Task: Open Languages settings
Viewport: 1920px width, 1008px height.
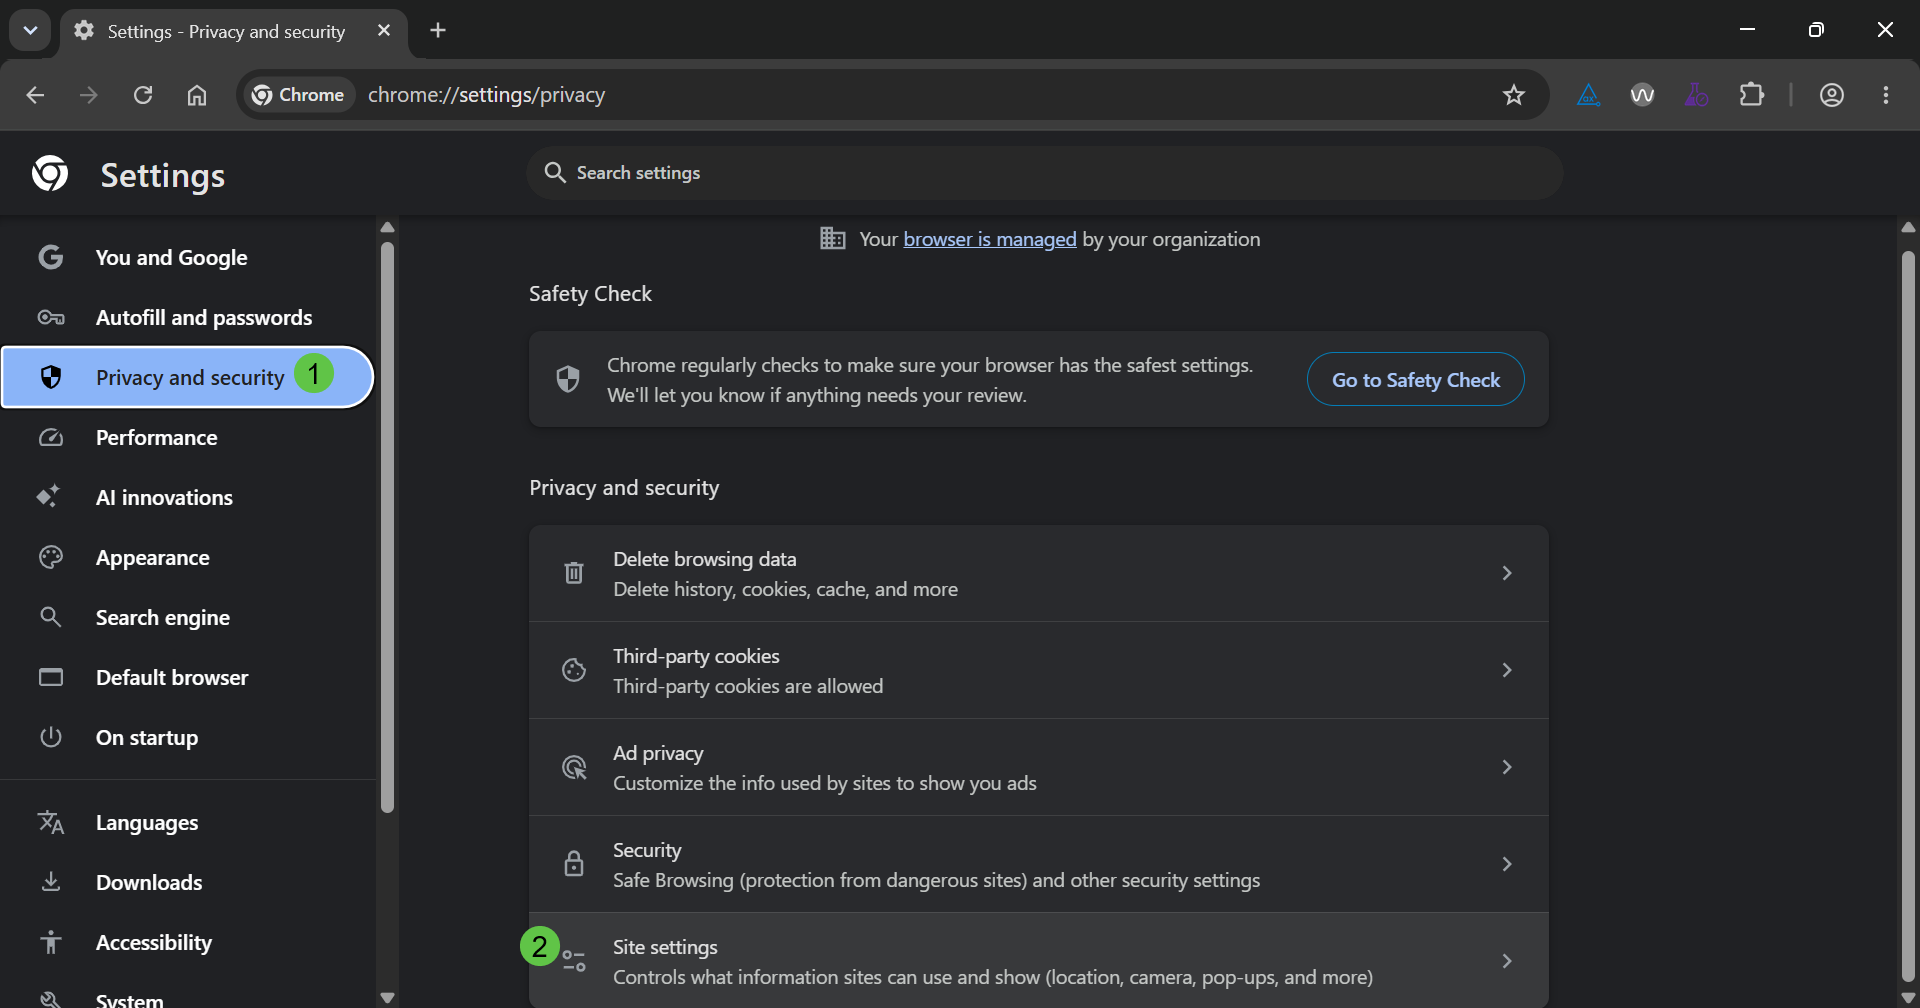Action: tap(187, 822)
